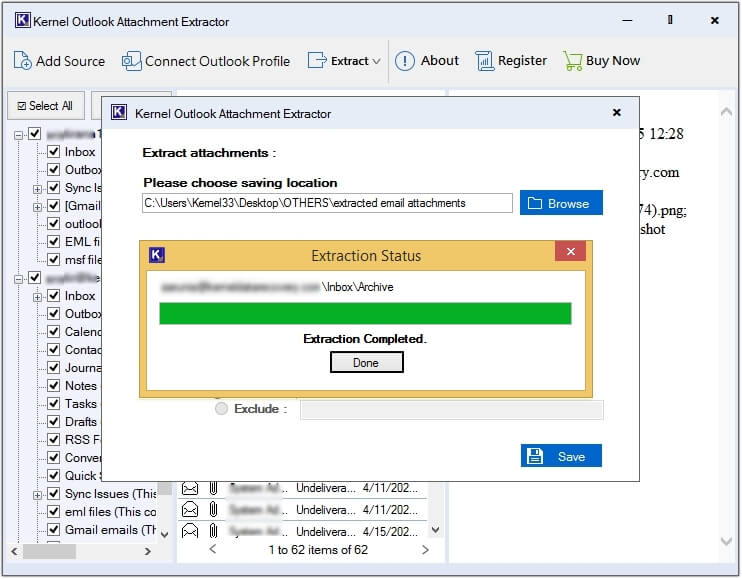This screenshot has width=742, height=579.
Task: Click folder tree horizontal scrollbar thumb
Action: tap(49, 551)
